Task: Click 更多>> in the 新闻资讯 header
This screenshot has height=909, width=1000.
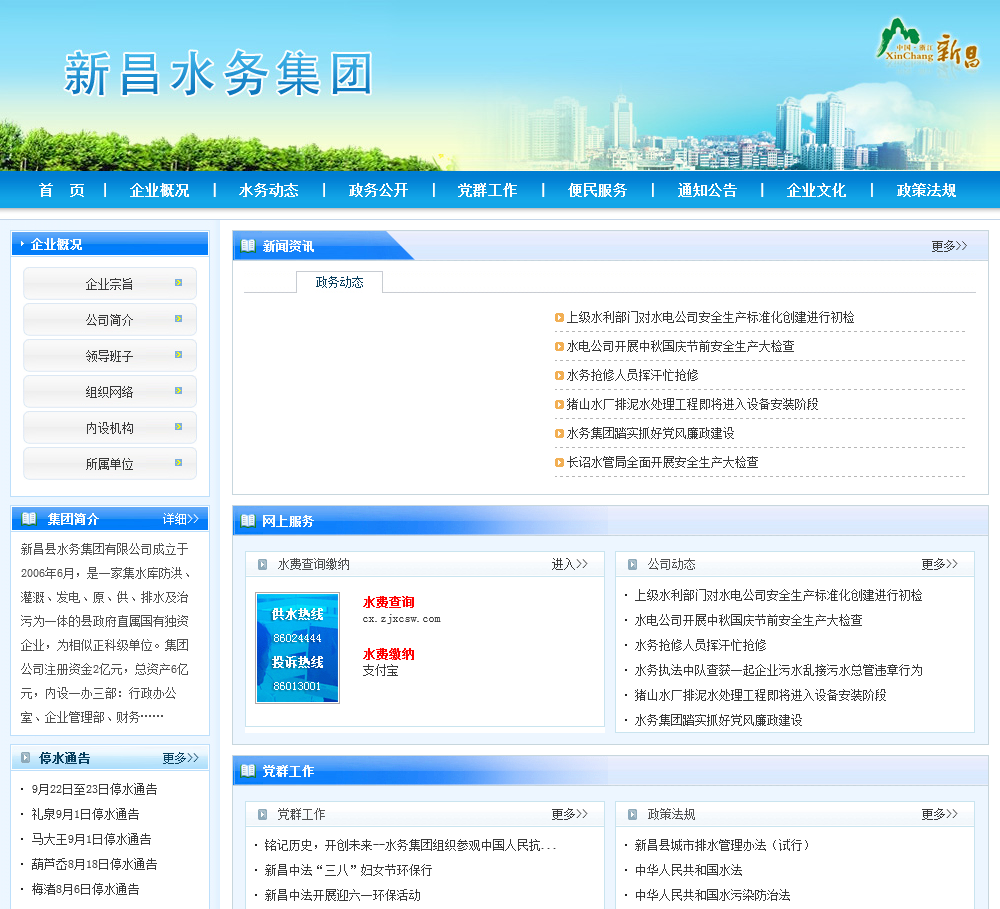Action: click(949, 246)
